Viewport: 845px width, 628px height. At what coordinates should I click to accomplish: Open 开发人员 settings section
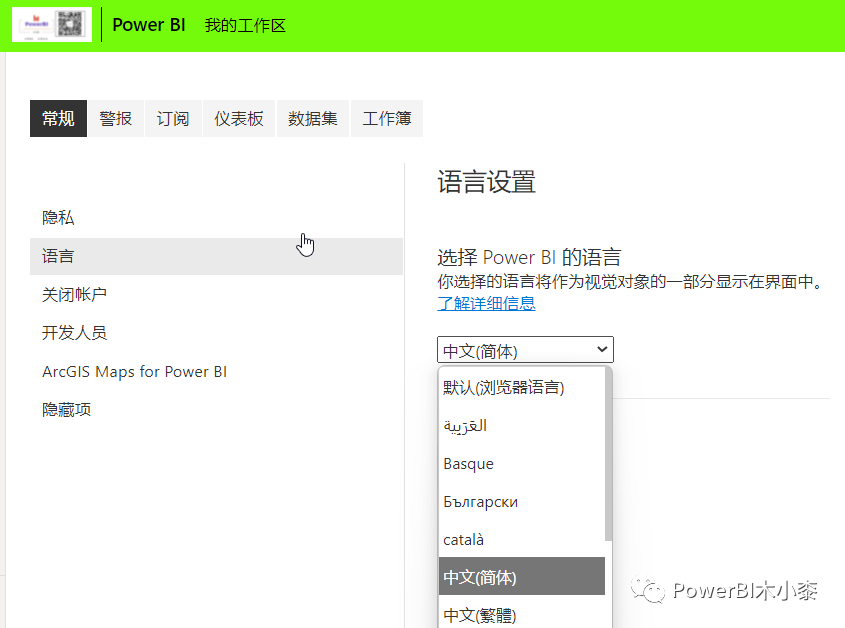[x=216, y=333]
